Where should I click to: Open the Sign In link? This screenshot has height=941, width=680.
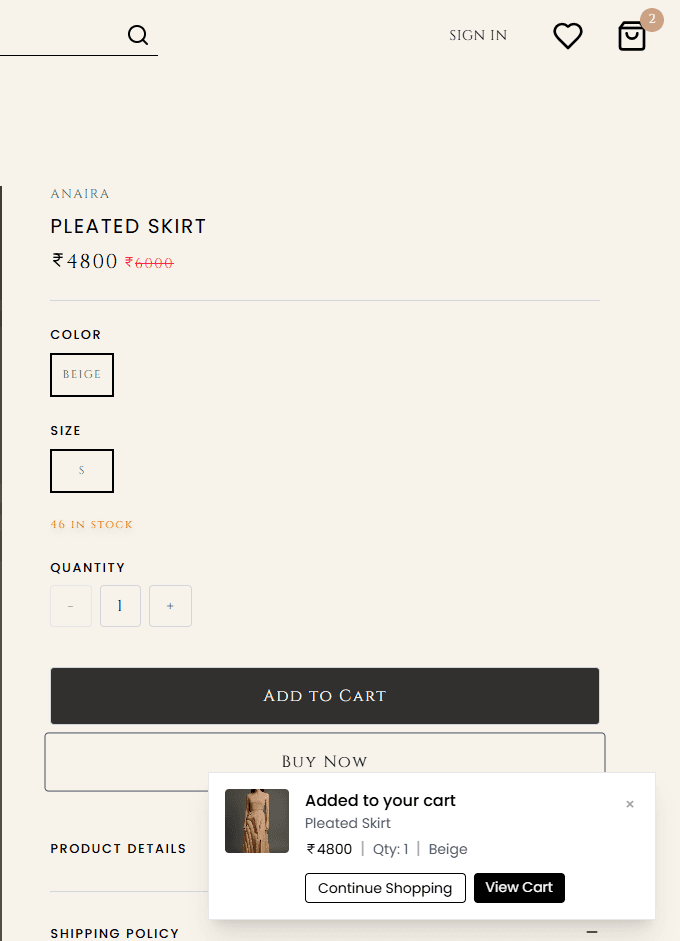coord(478,36)
